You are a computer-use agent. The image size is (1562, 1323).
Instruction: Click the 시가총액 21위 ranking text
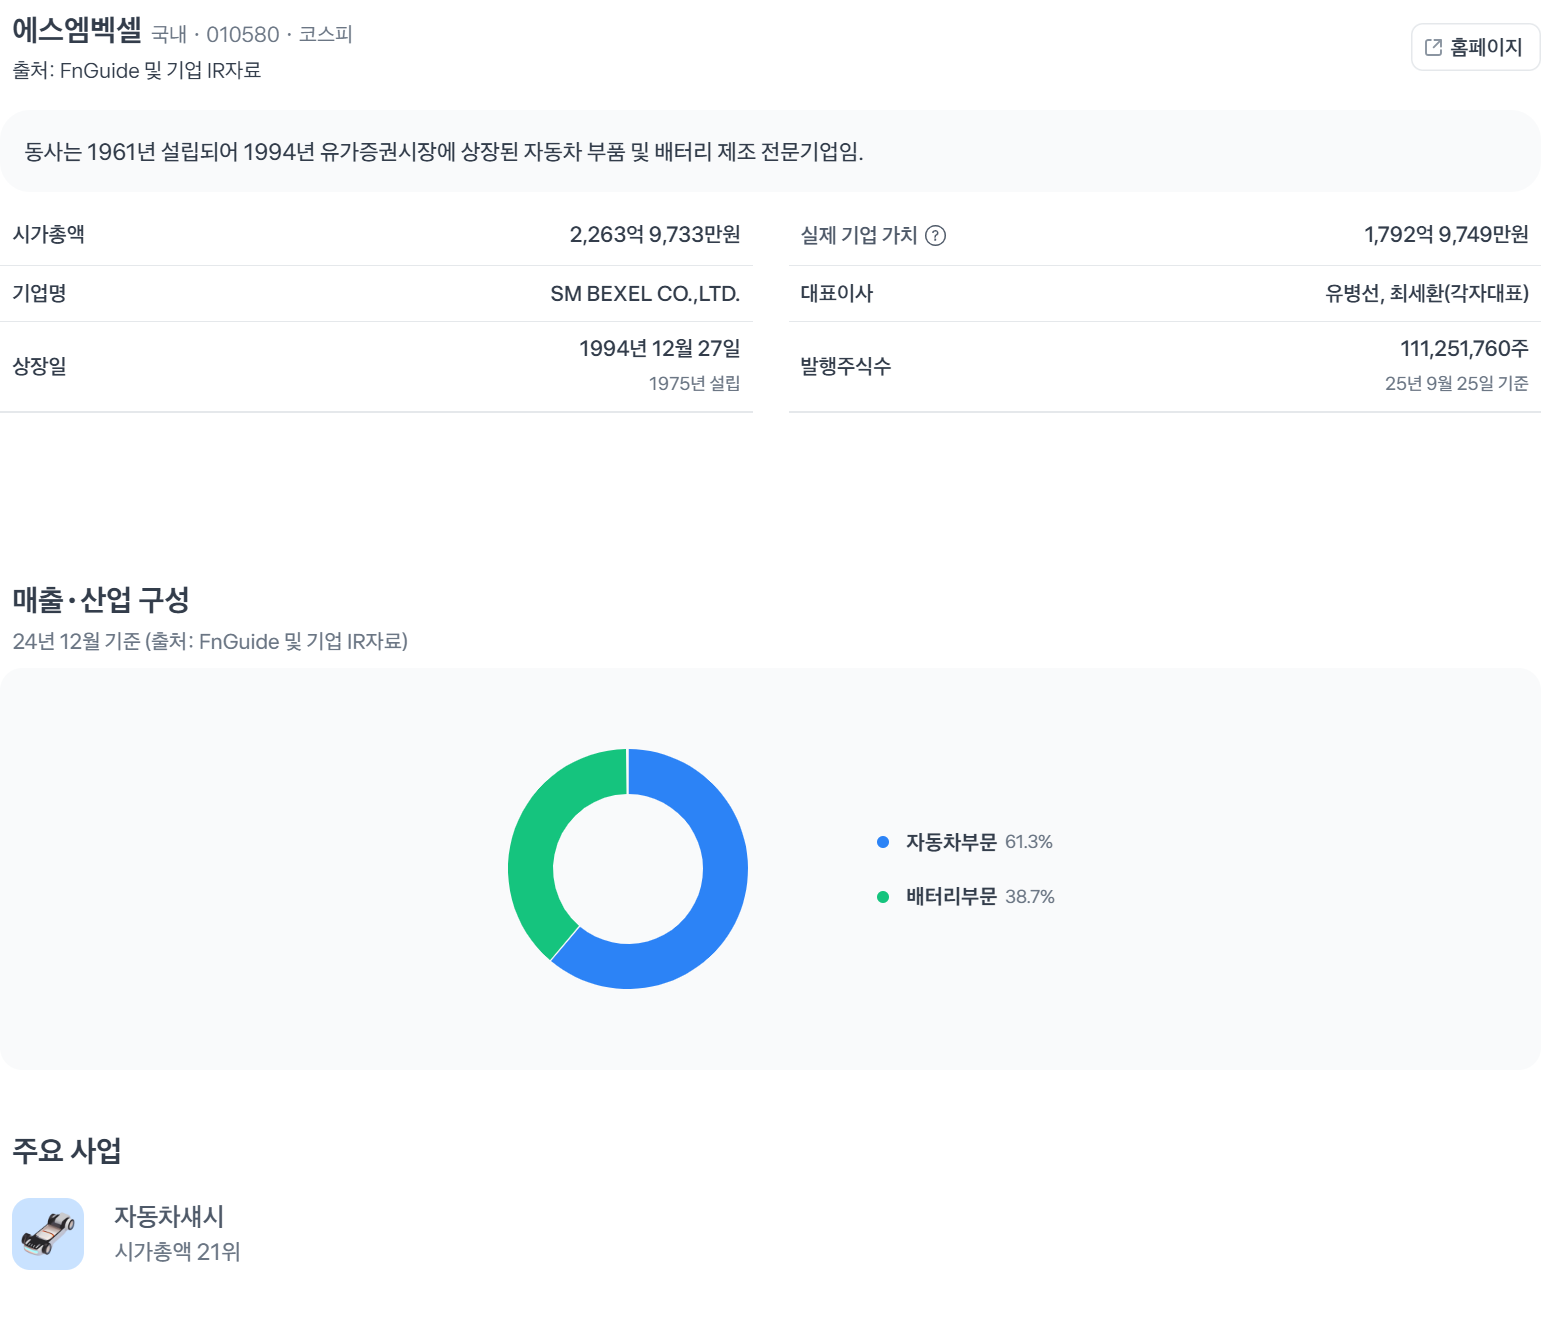click(177, 1252)
